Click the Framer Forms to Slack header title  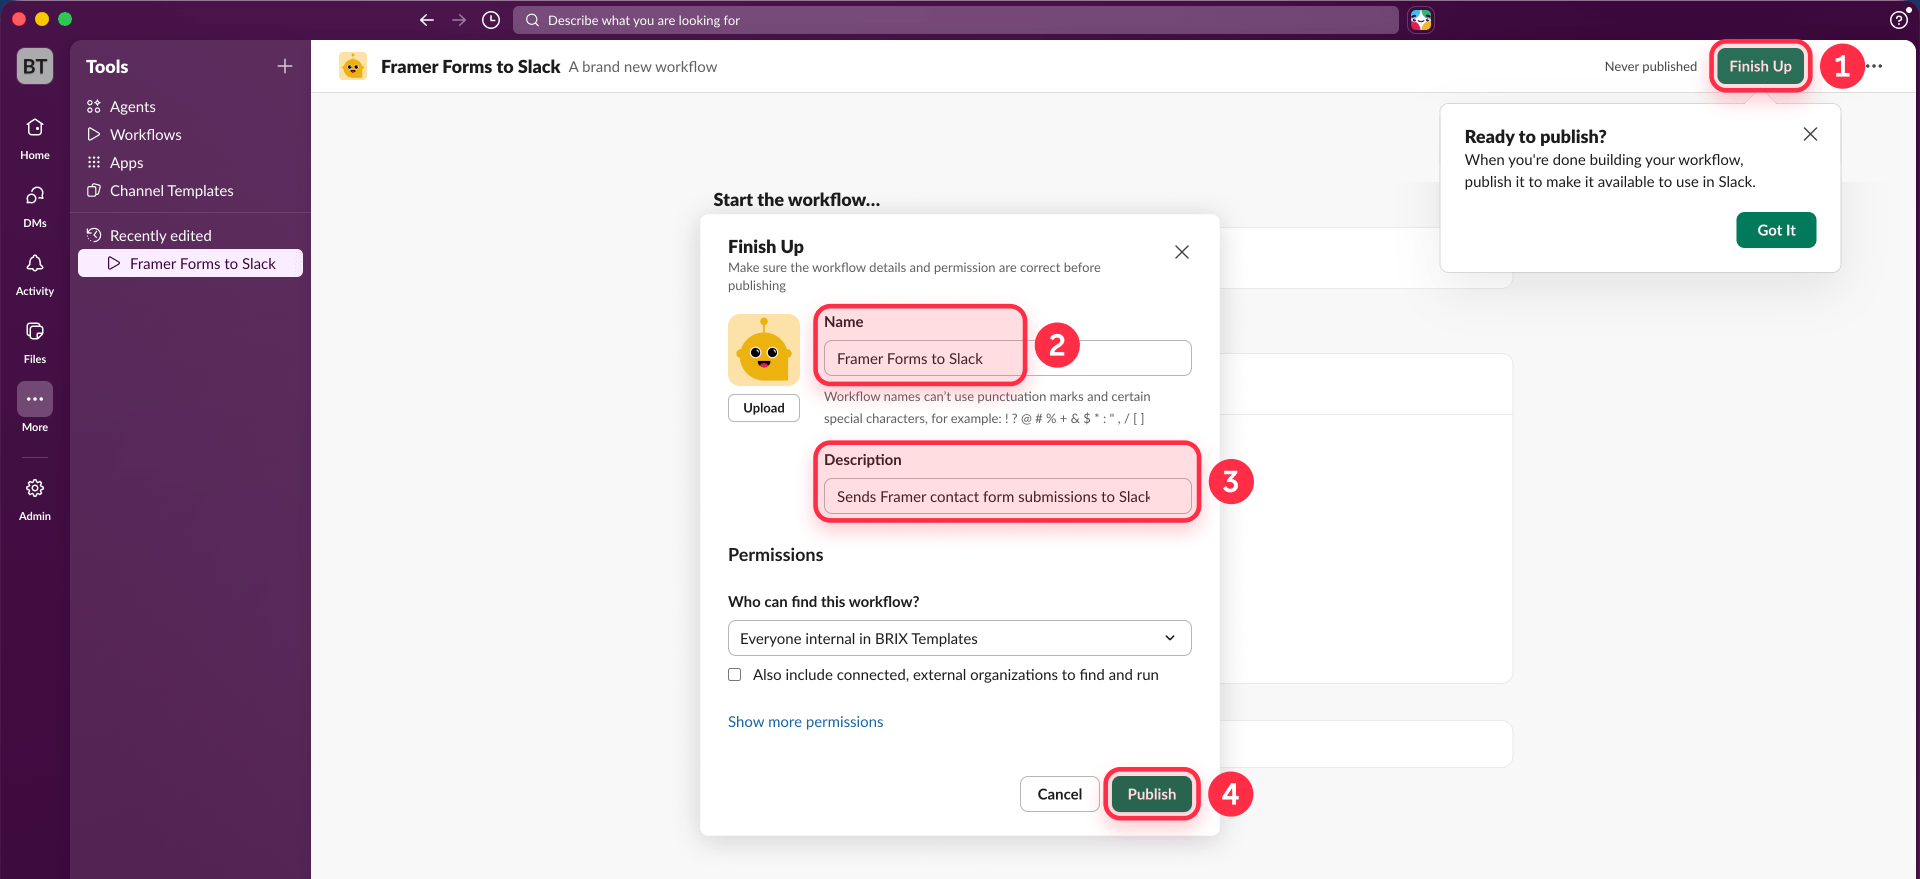(x=470, y=66)
